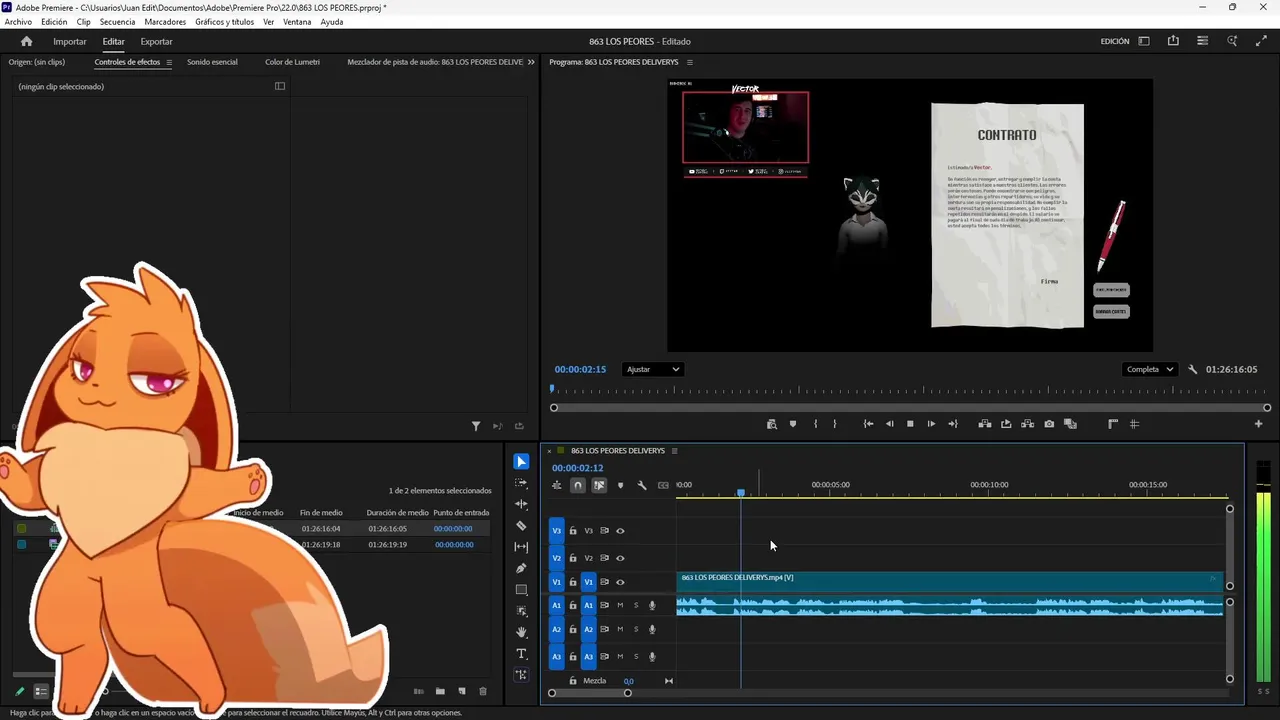Viewport: 1280px width, 720px height.
Task: Select the Slip tool
Action: (521, 547)
